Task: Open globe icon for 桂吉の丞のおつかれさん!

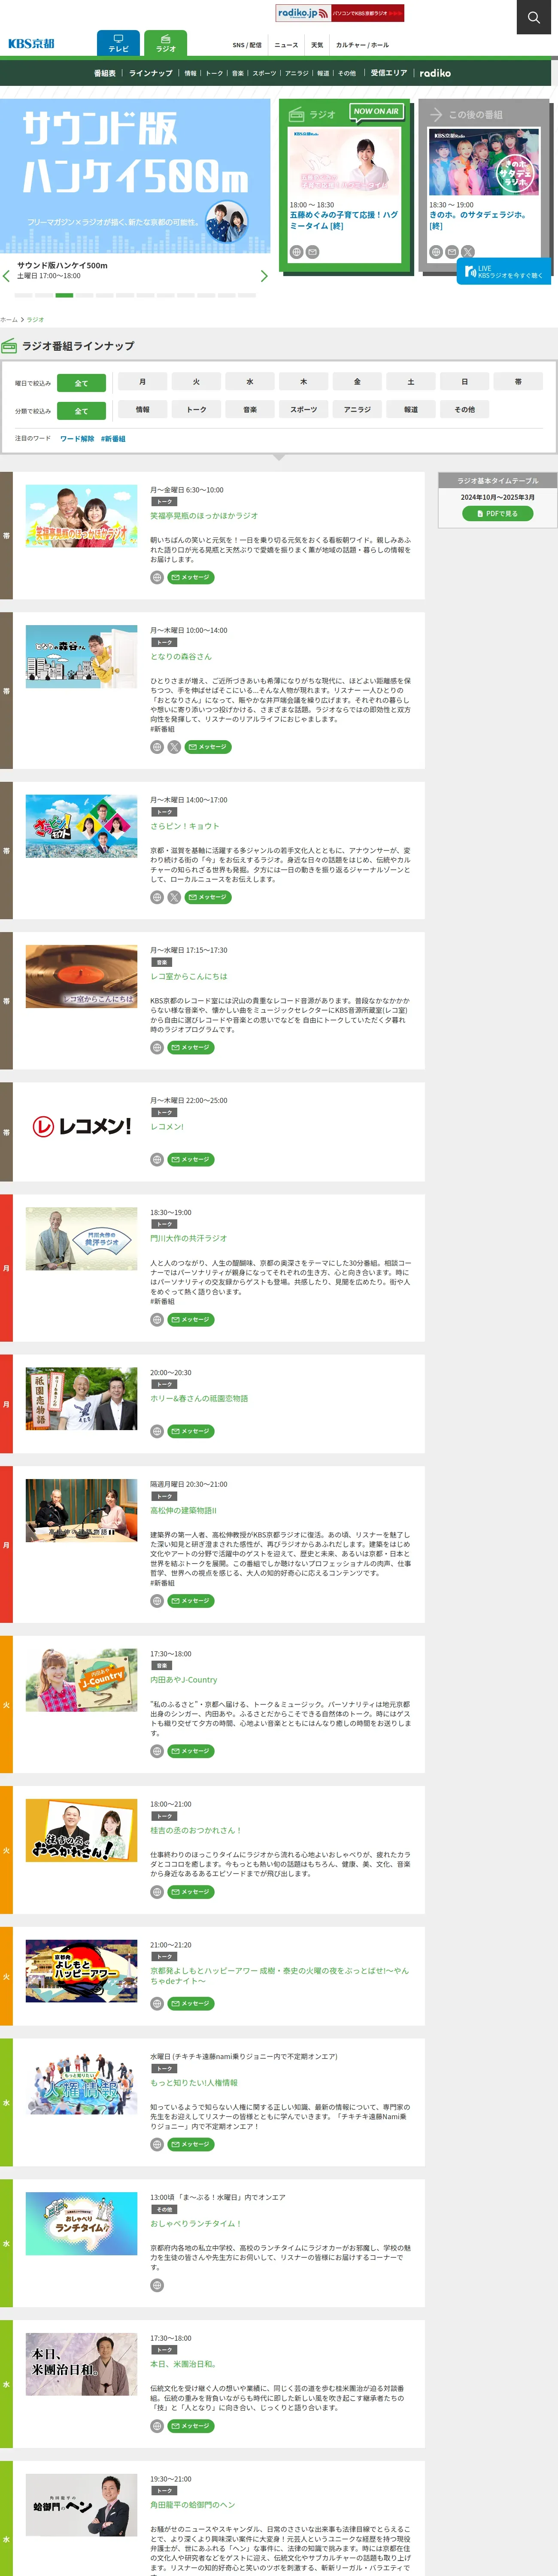Action: 157,1892
